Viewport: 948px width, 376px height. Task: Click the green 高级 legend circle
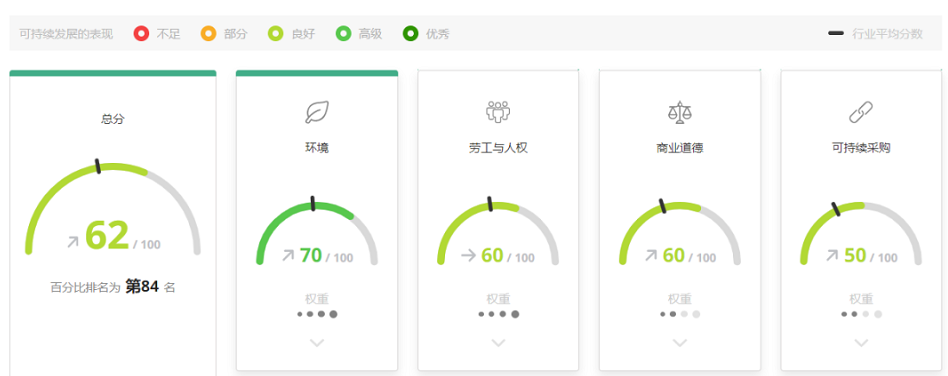[344, 34]
